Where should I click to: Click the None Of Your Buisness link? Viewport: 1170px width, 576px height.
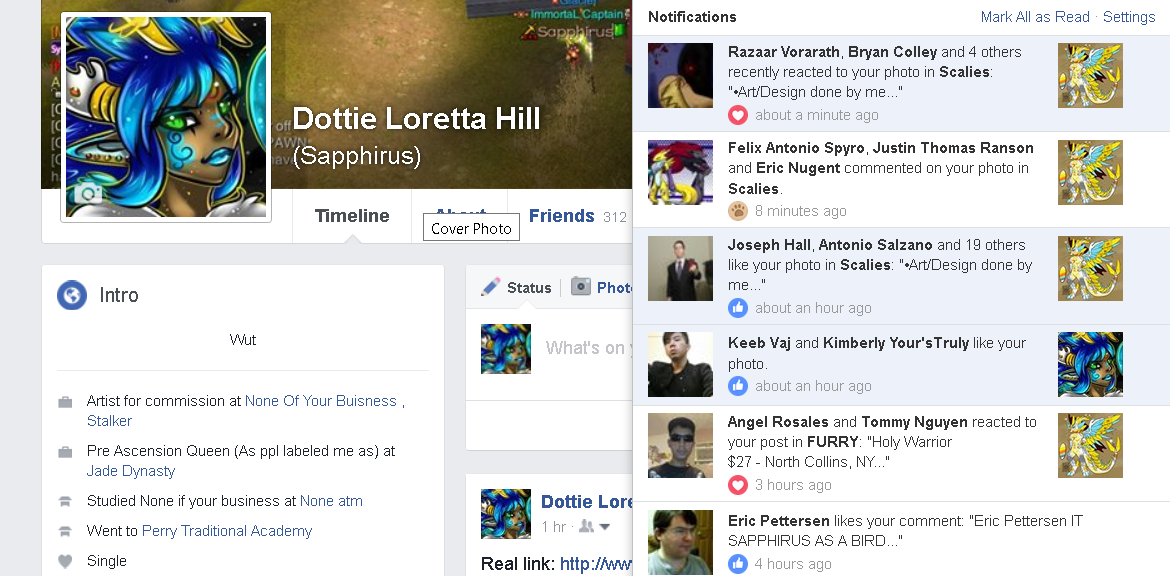click(321, 401)
